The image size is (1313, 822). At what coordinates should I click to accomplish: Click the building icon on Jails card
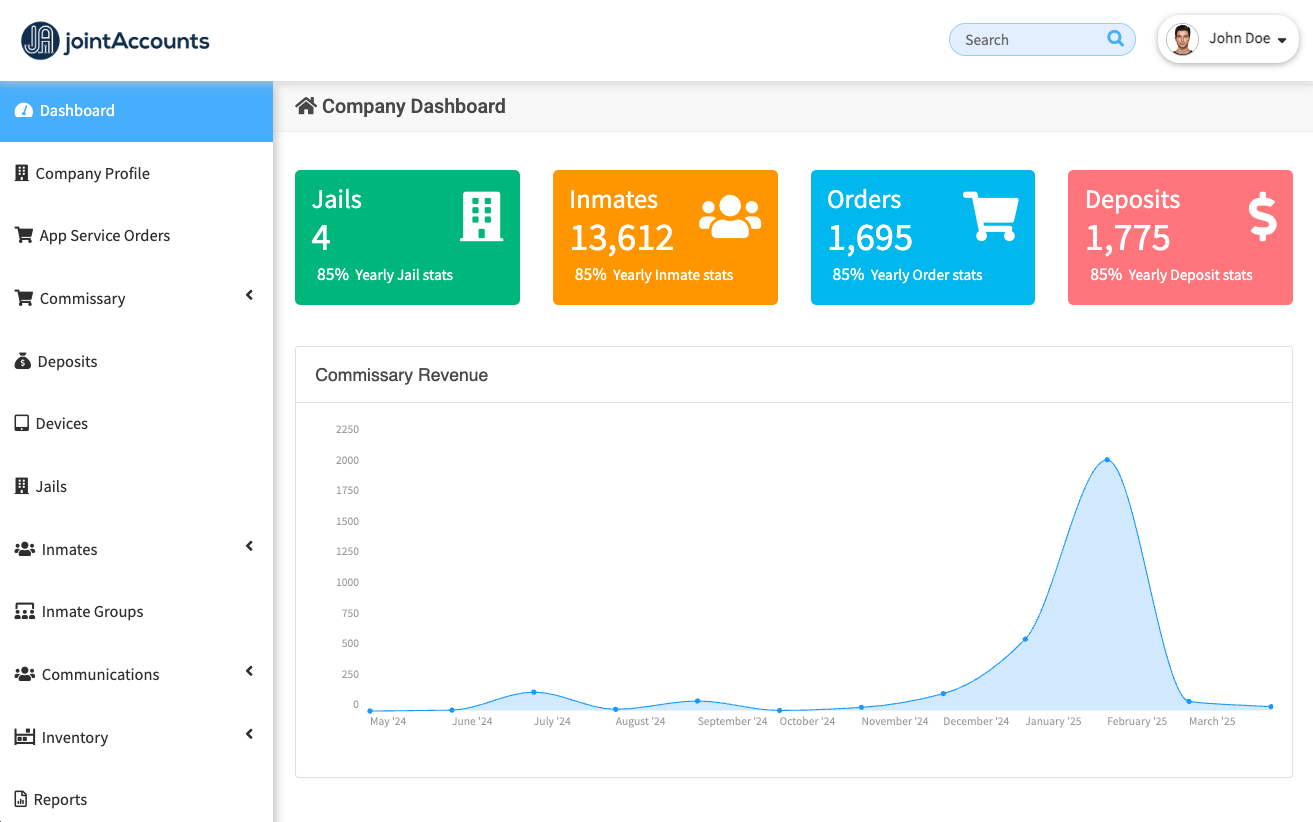[x=481, y=217]
